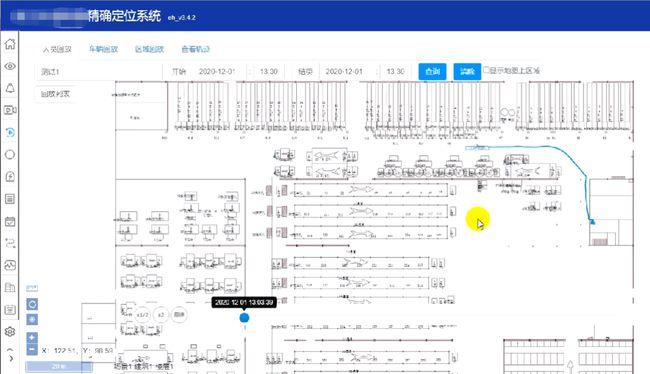Click the map reset rotation icon

[32, 304]
